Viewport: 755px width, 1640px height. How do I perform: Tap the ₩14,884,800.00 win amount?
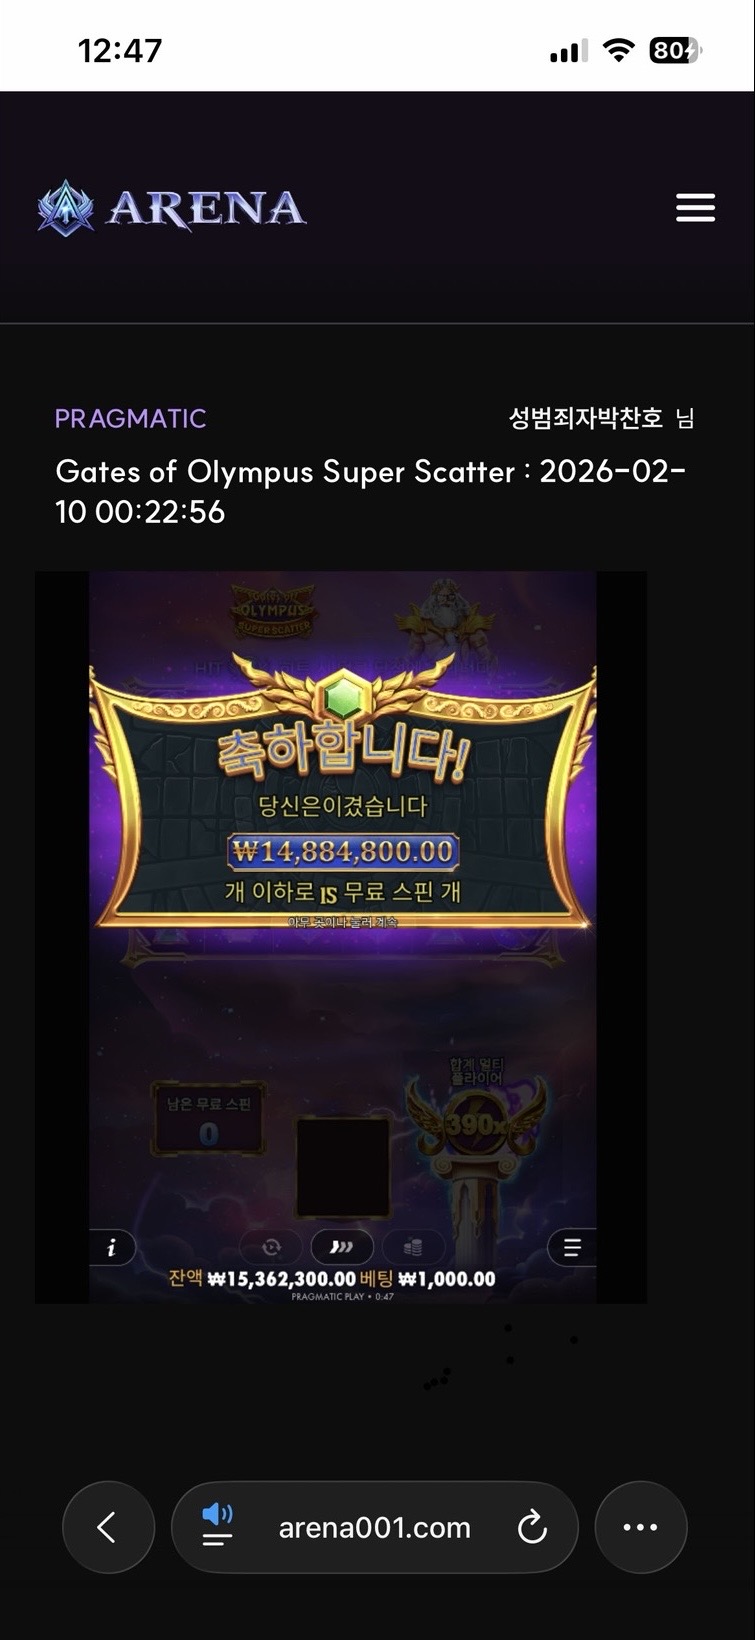tap(343, 851)
